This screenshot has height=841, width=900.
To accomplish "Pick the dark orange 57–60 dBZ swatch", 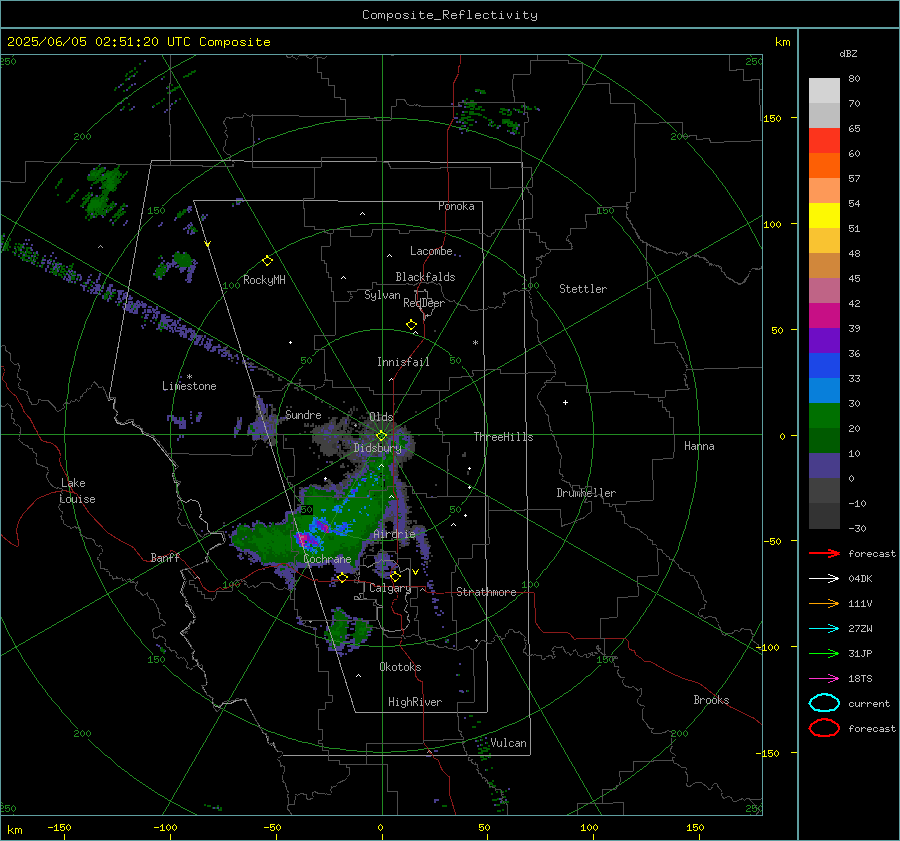I will tap(824, 165).
